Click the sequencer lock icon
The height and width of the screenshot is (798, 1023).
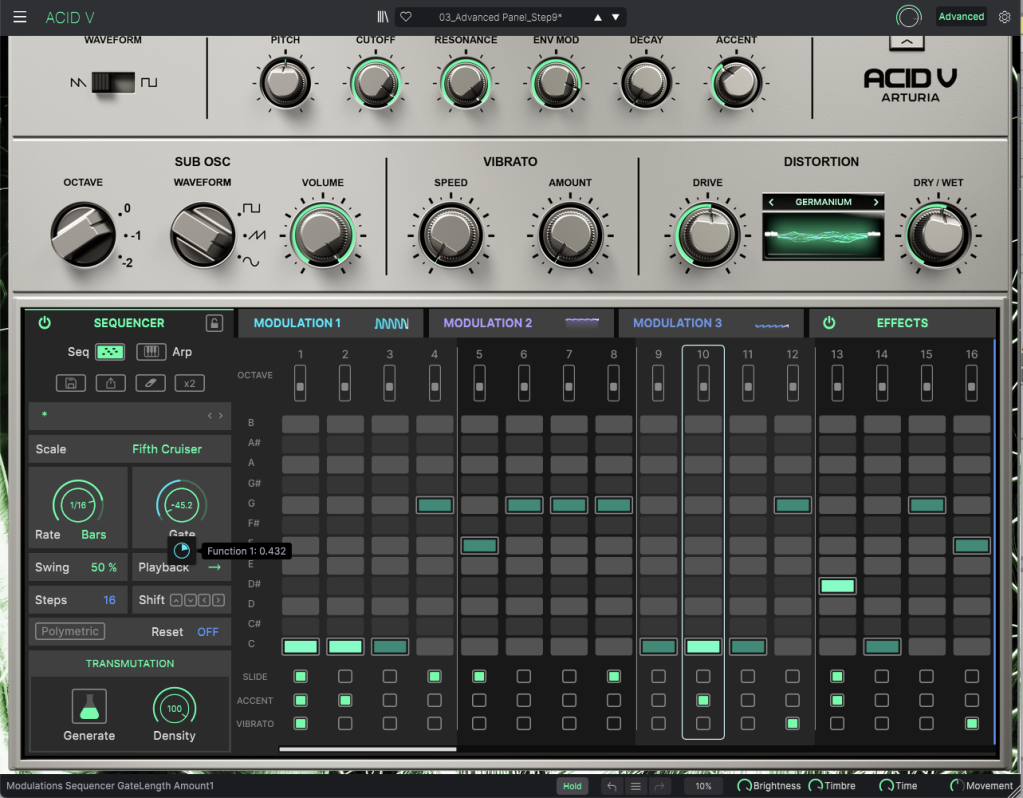click(214, 323)
